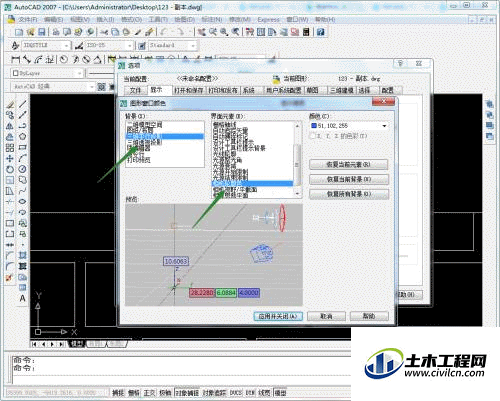Toggle DYN dynamic input in status bar
The height and width of the screenshot is (401, 500).
(x=250, y=393)
